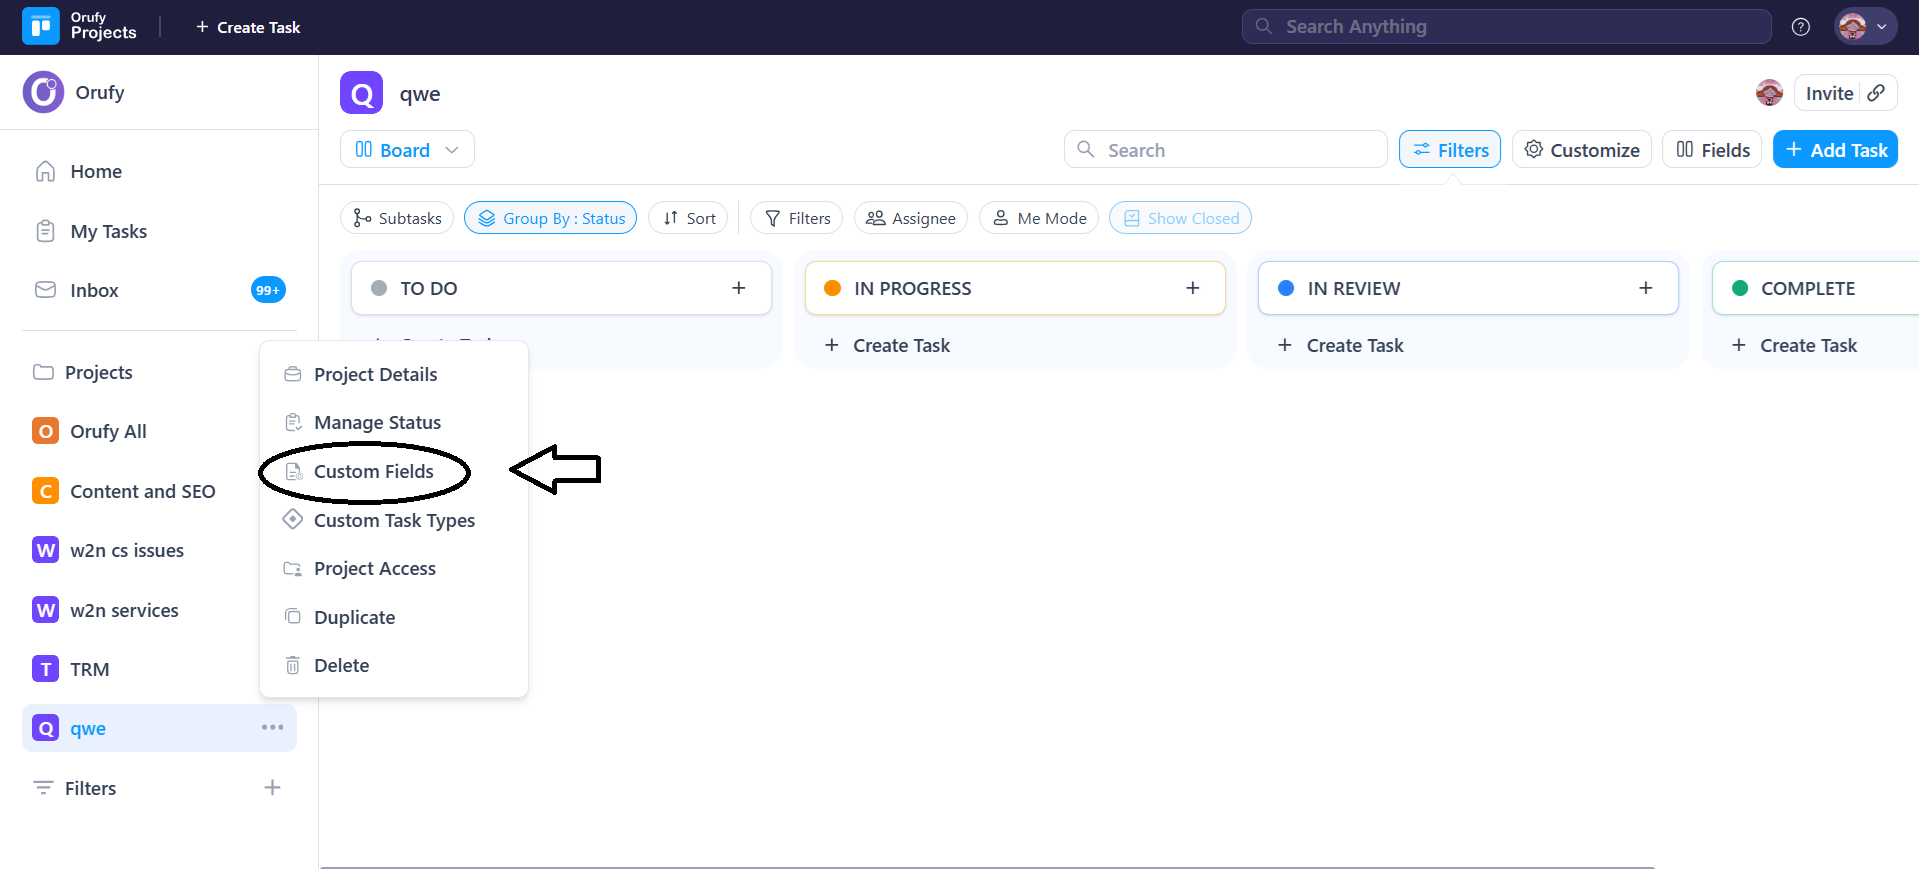
Task: Toggle Subtasks display
Action: pos(397,218)
